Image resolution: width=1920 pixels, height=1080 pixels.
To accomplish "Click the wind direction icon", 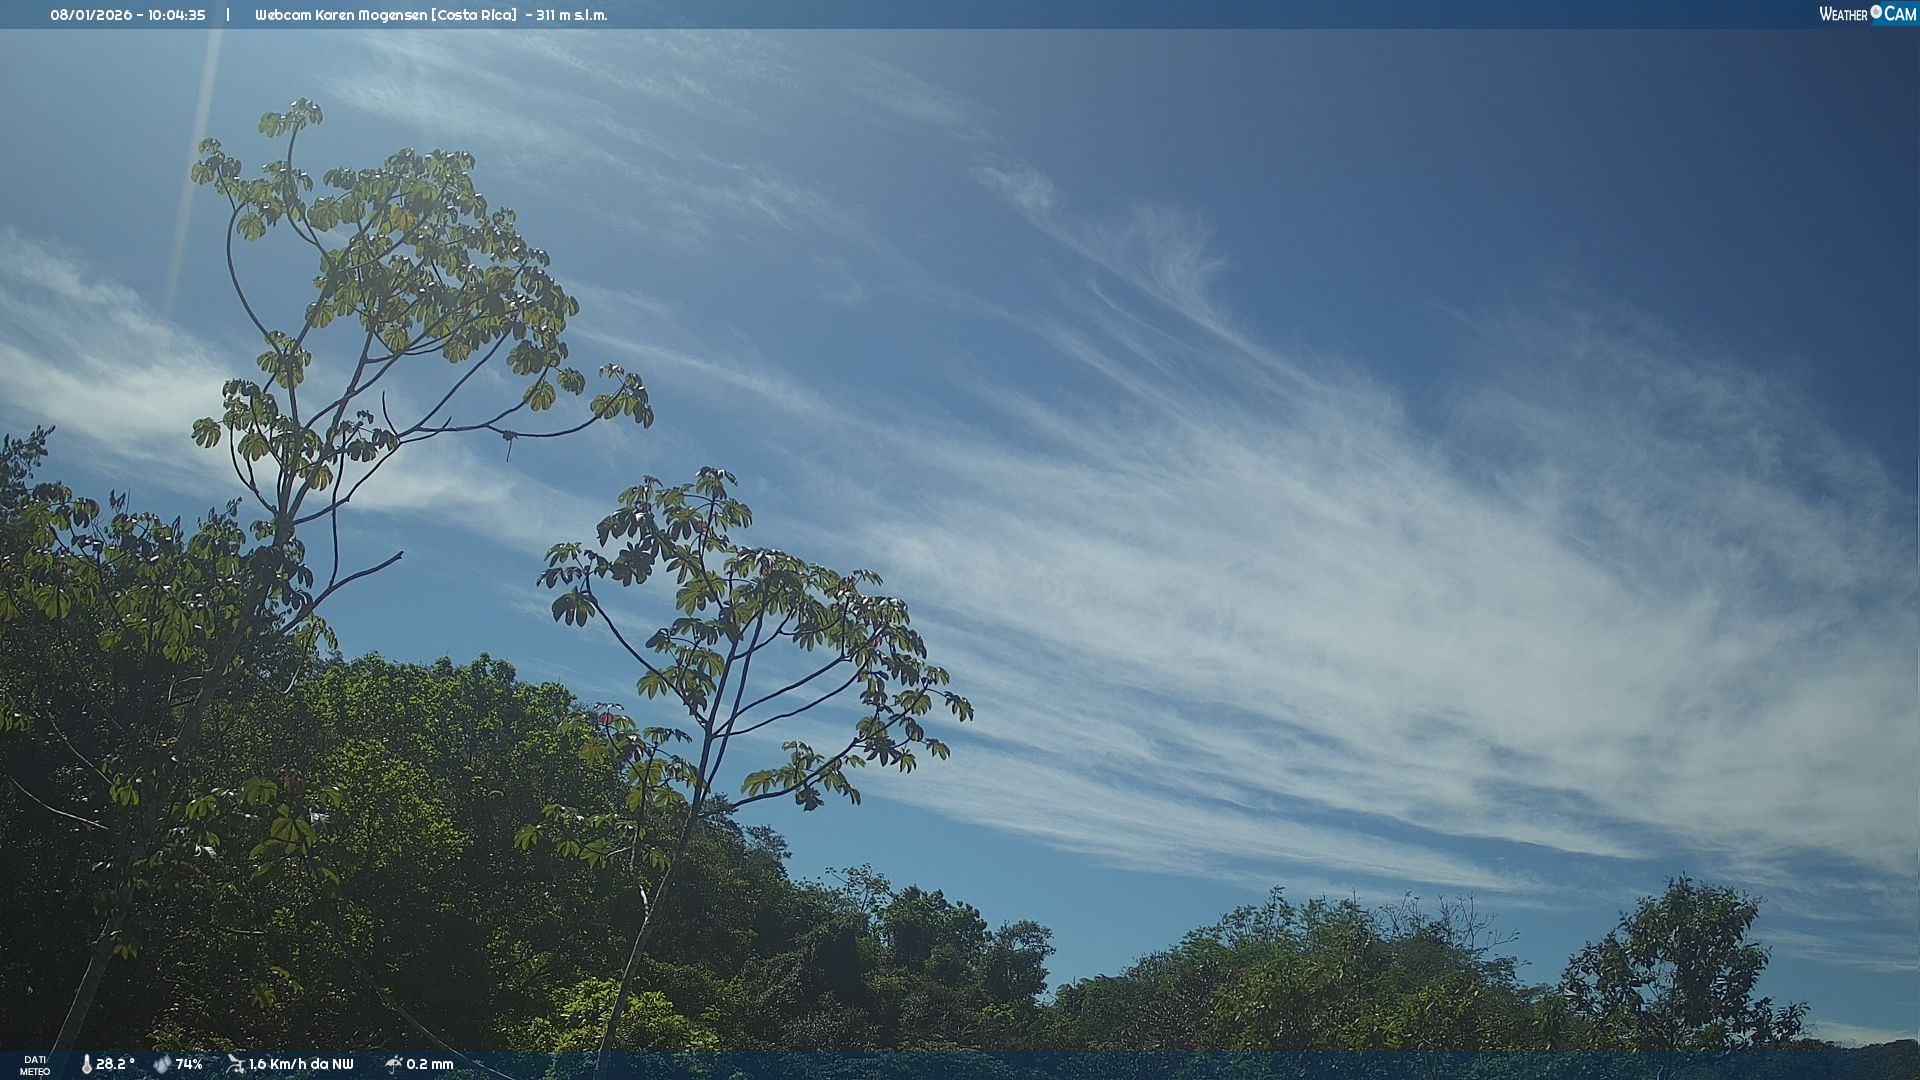I will tap(235, 1064).
